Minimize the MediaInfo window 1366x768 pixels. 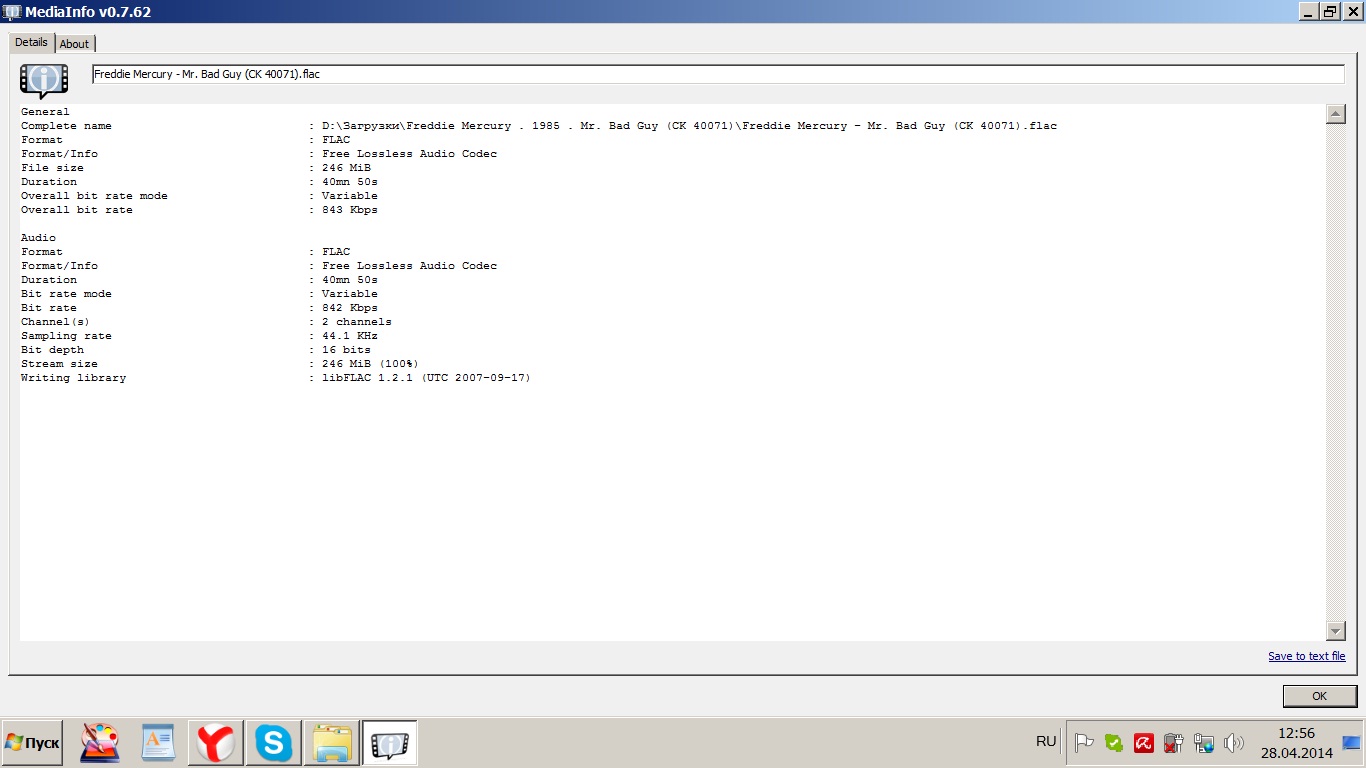coord(1308,11)
